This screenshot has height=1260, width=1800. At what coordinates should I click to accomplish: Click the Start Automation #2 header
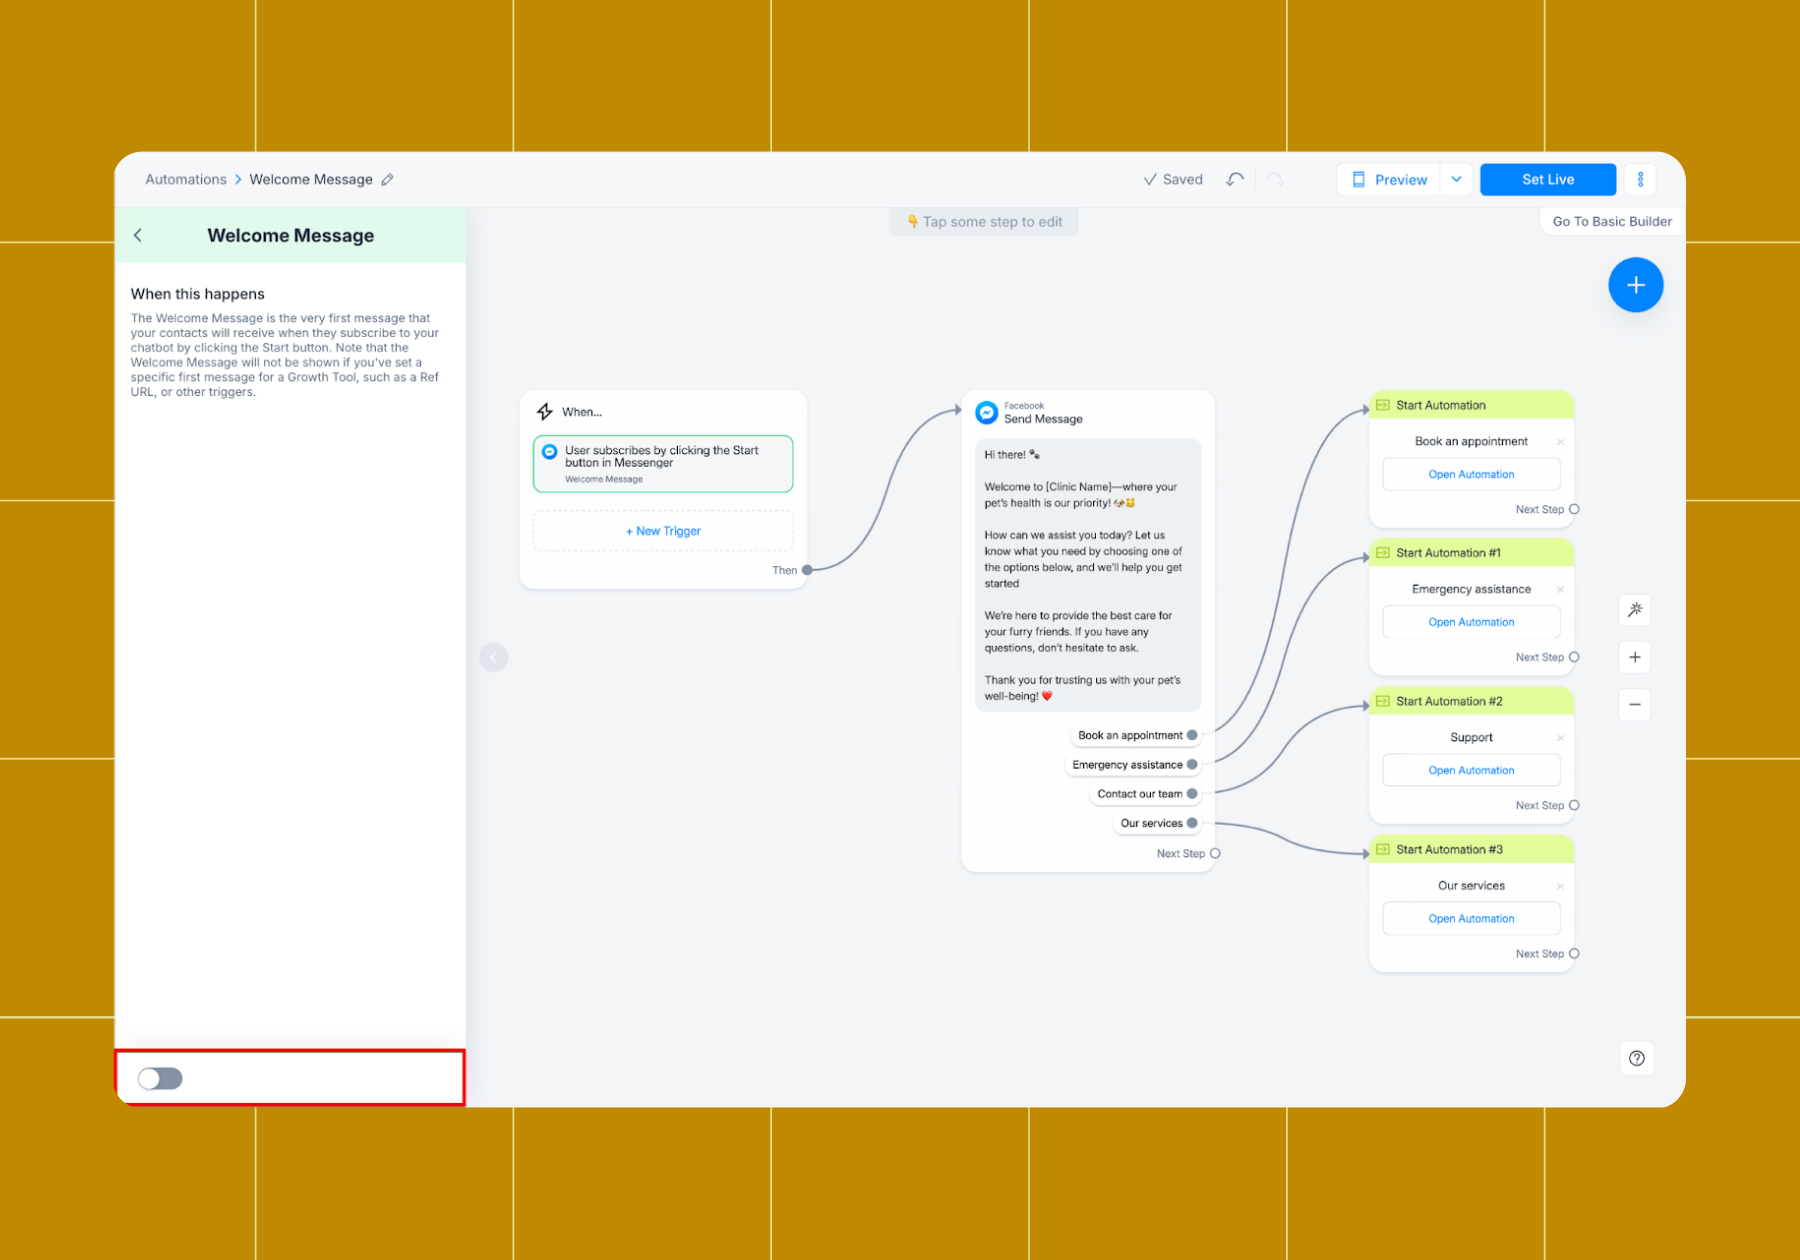(1471, 701)
